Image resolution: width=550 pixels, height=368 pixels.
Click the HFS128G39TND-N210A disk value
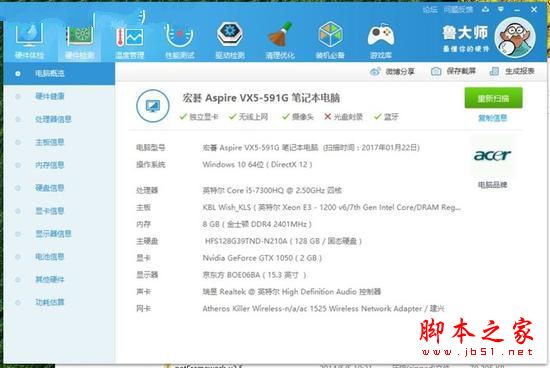(x=283, y=241)
